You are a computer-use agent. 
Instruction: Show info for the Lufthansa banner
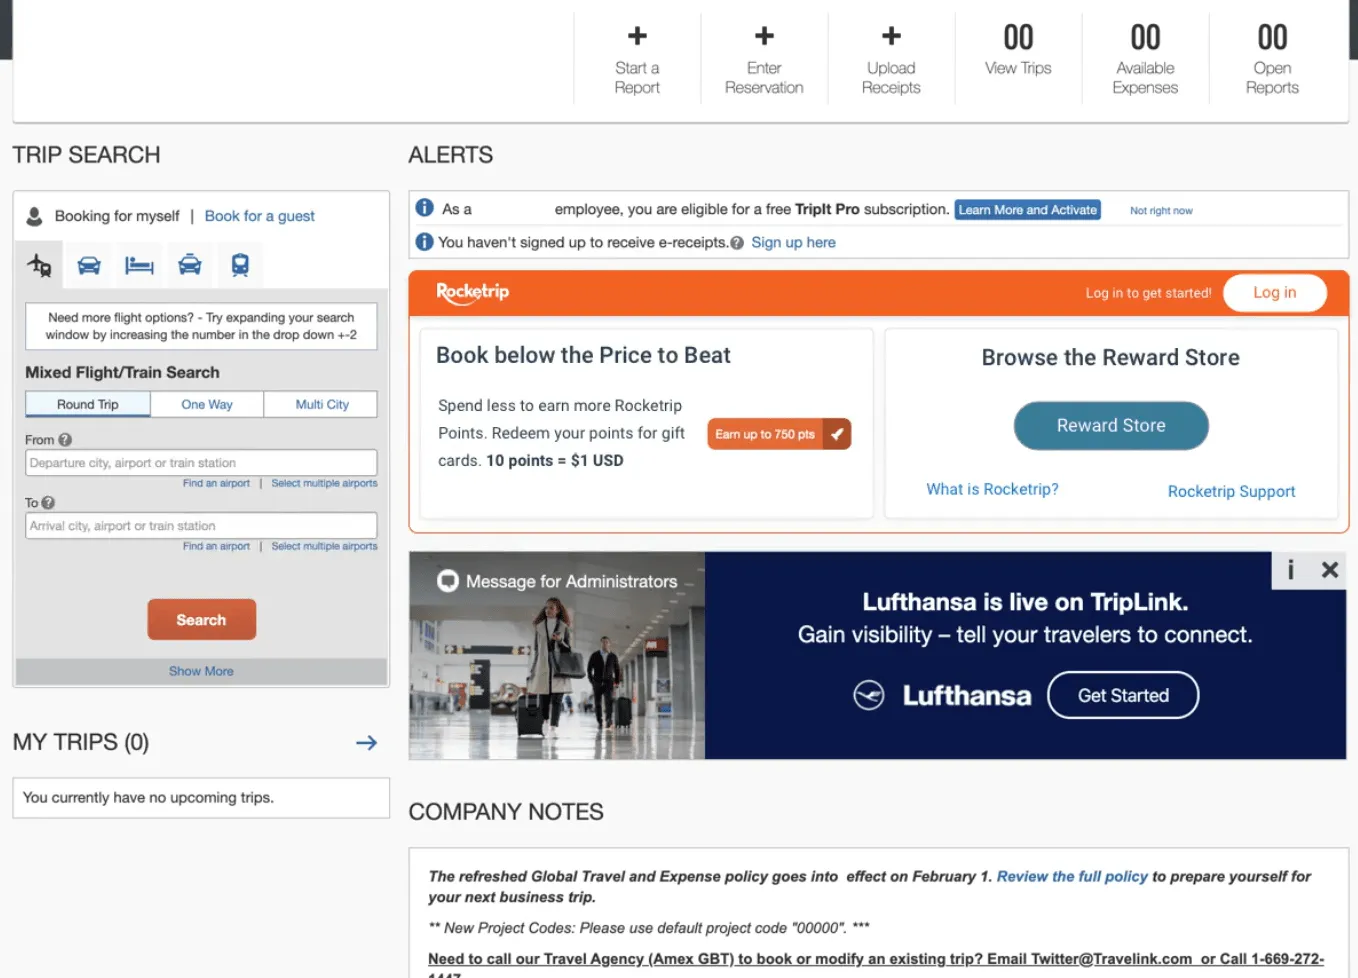tap(1290, 570)
